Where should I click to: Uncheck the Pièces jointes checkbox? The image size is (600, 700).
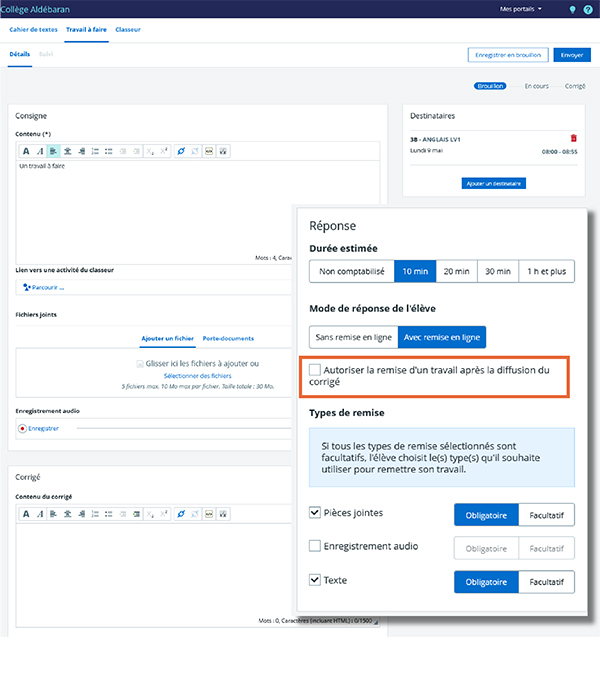(x=315, y=513)
